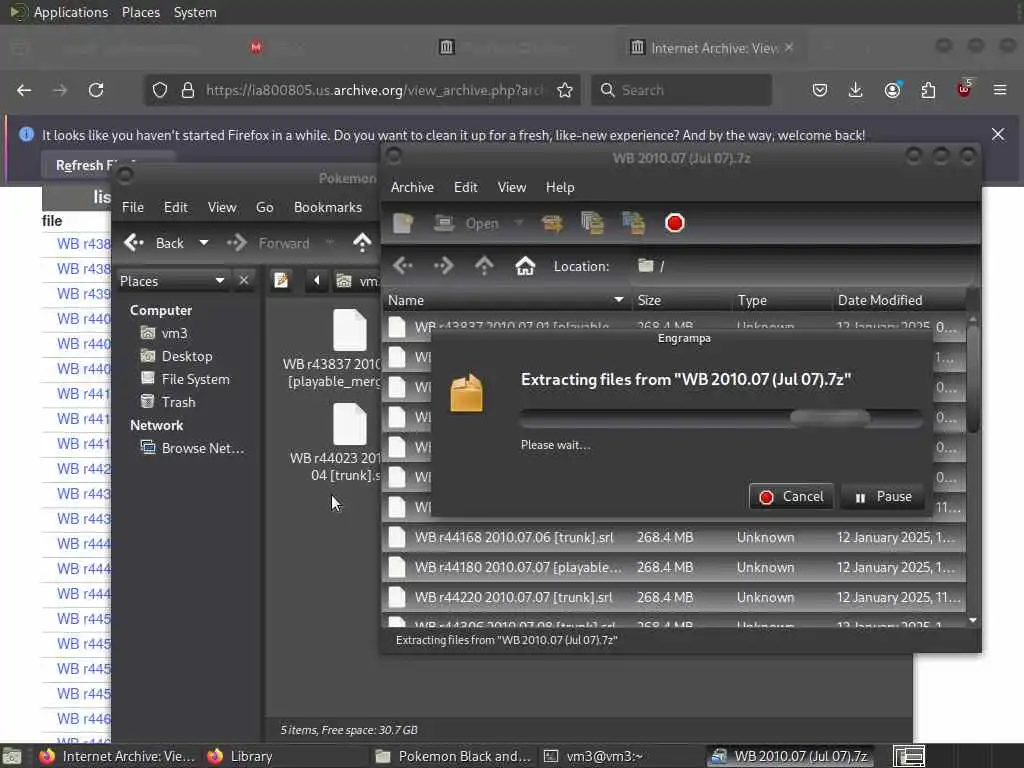1024x768 pixels.
Task: Click the add files icon in Engrampa
Action: coord(592,223)
